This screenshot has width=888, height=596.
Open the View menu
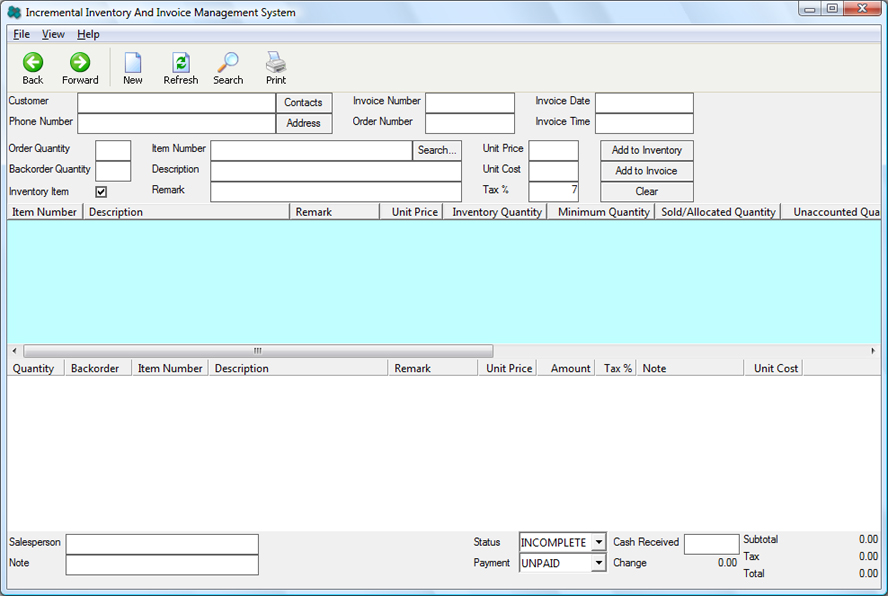53,34
